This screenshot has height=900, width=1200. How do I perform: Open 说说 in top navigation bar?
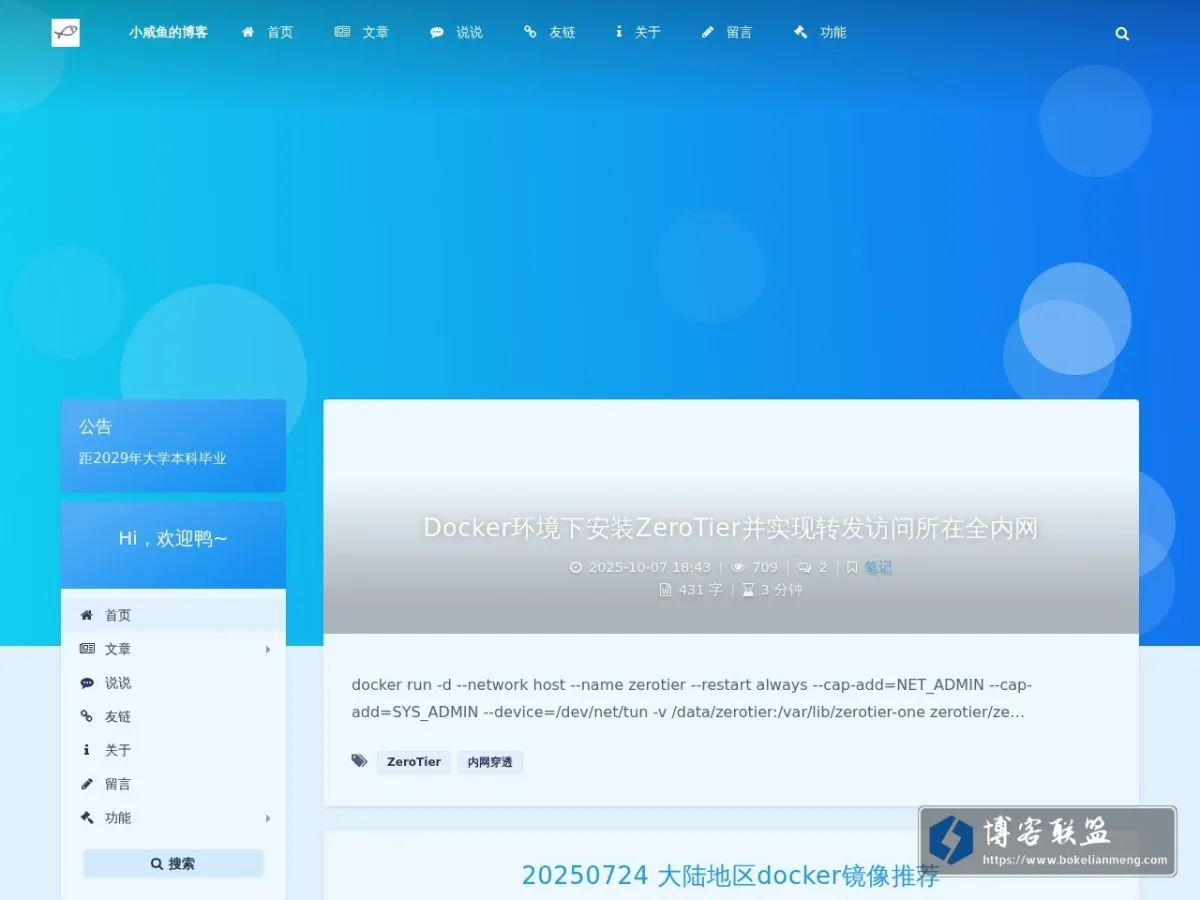(469, 32)
